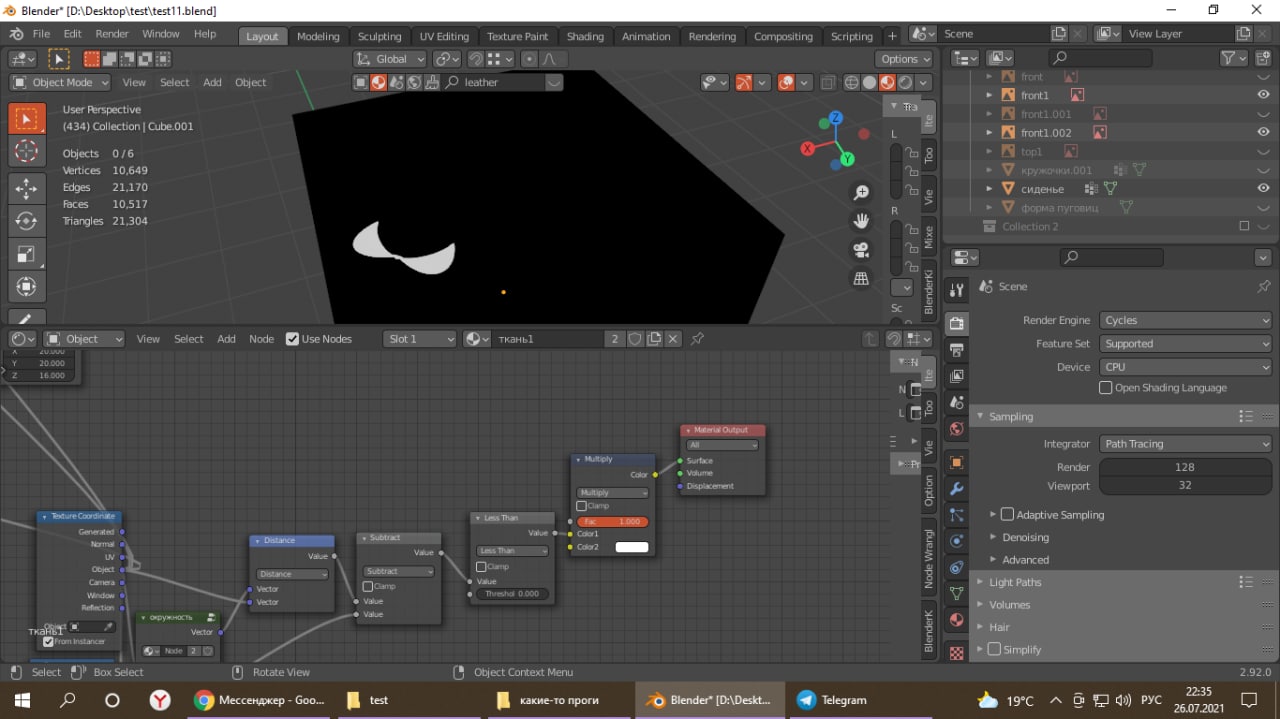Open the Global orientation dropdown

(x=392, y=59)
